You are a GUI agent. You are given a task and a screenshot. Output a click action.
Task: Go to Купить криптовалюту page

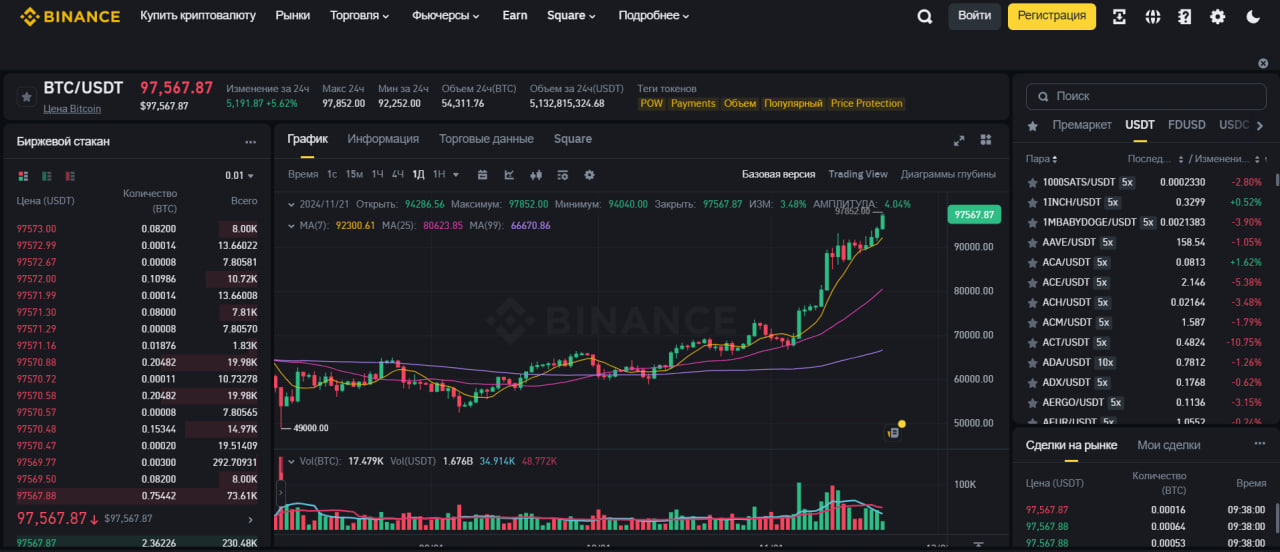tap(198, 16)
